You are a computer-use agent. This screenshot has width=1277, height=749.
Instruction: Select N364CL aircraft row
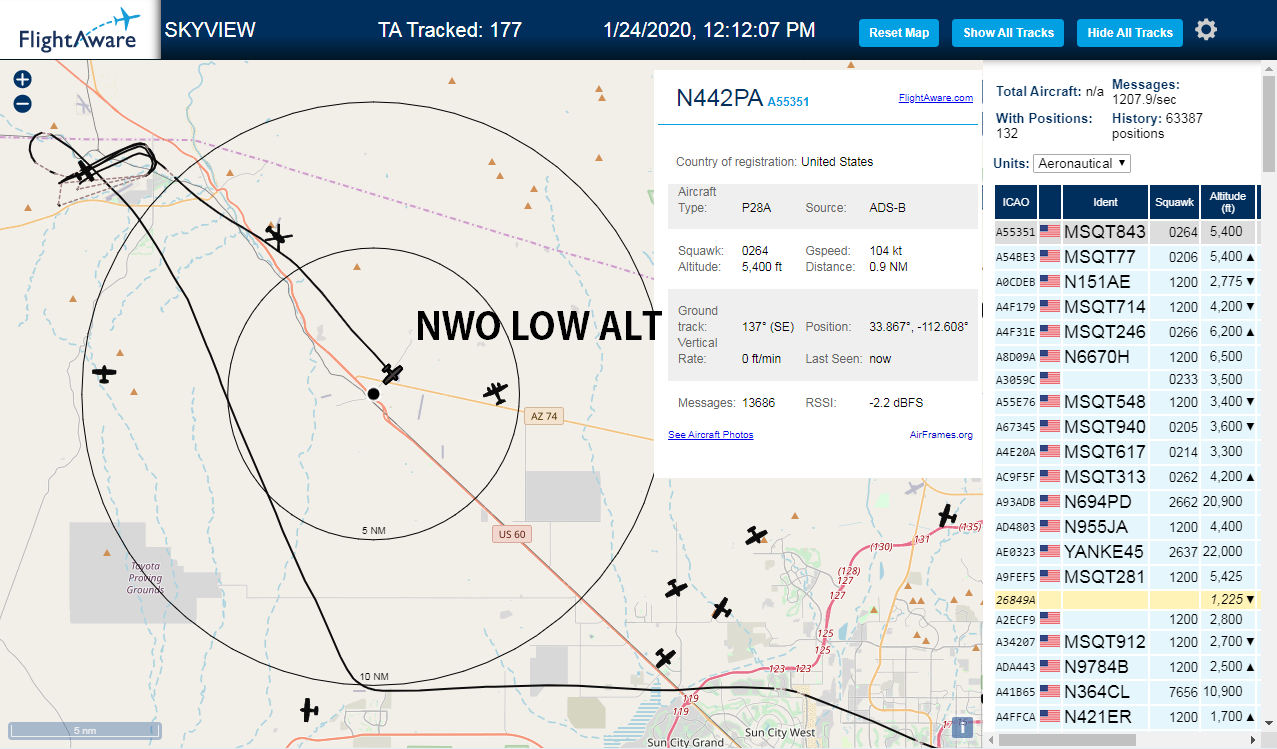[x=1127, y=692]
